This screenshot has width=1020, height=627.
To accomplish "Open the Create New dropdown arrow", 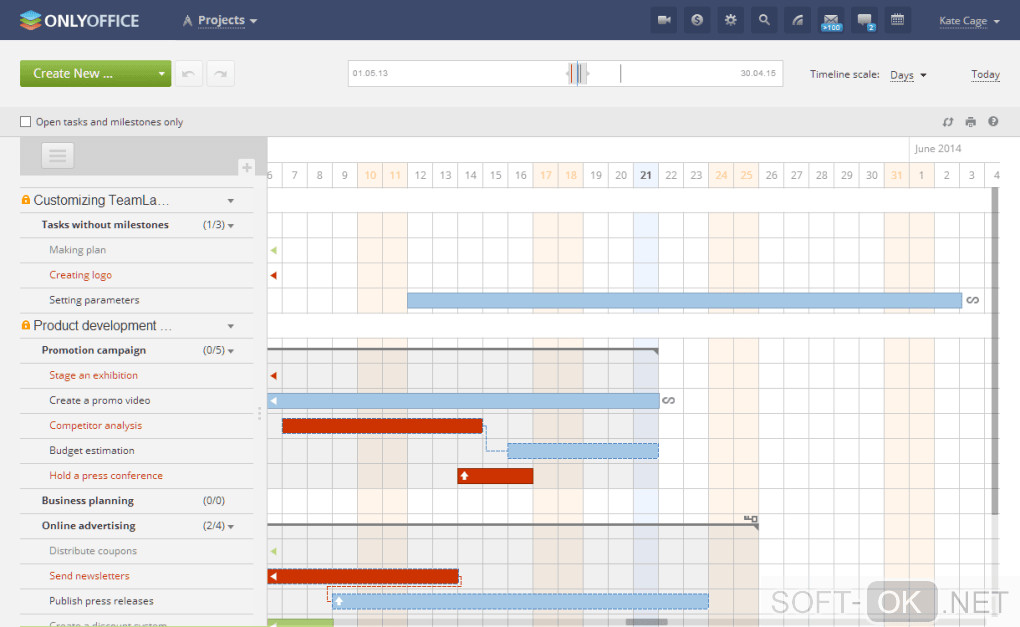I will tap(161, 73).
